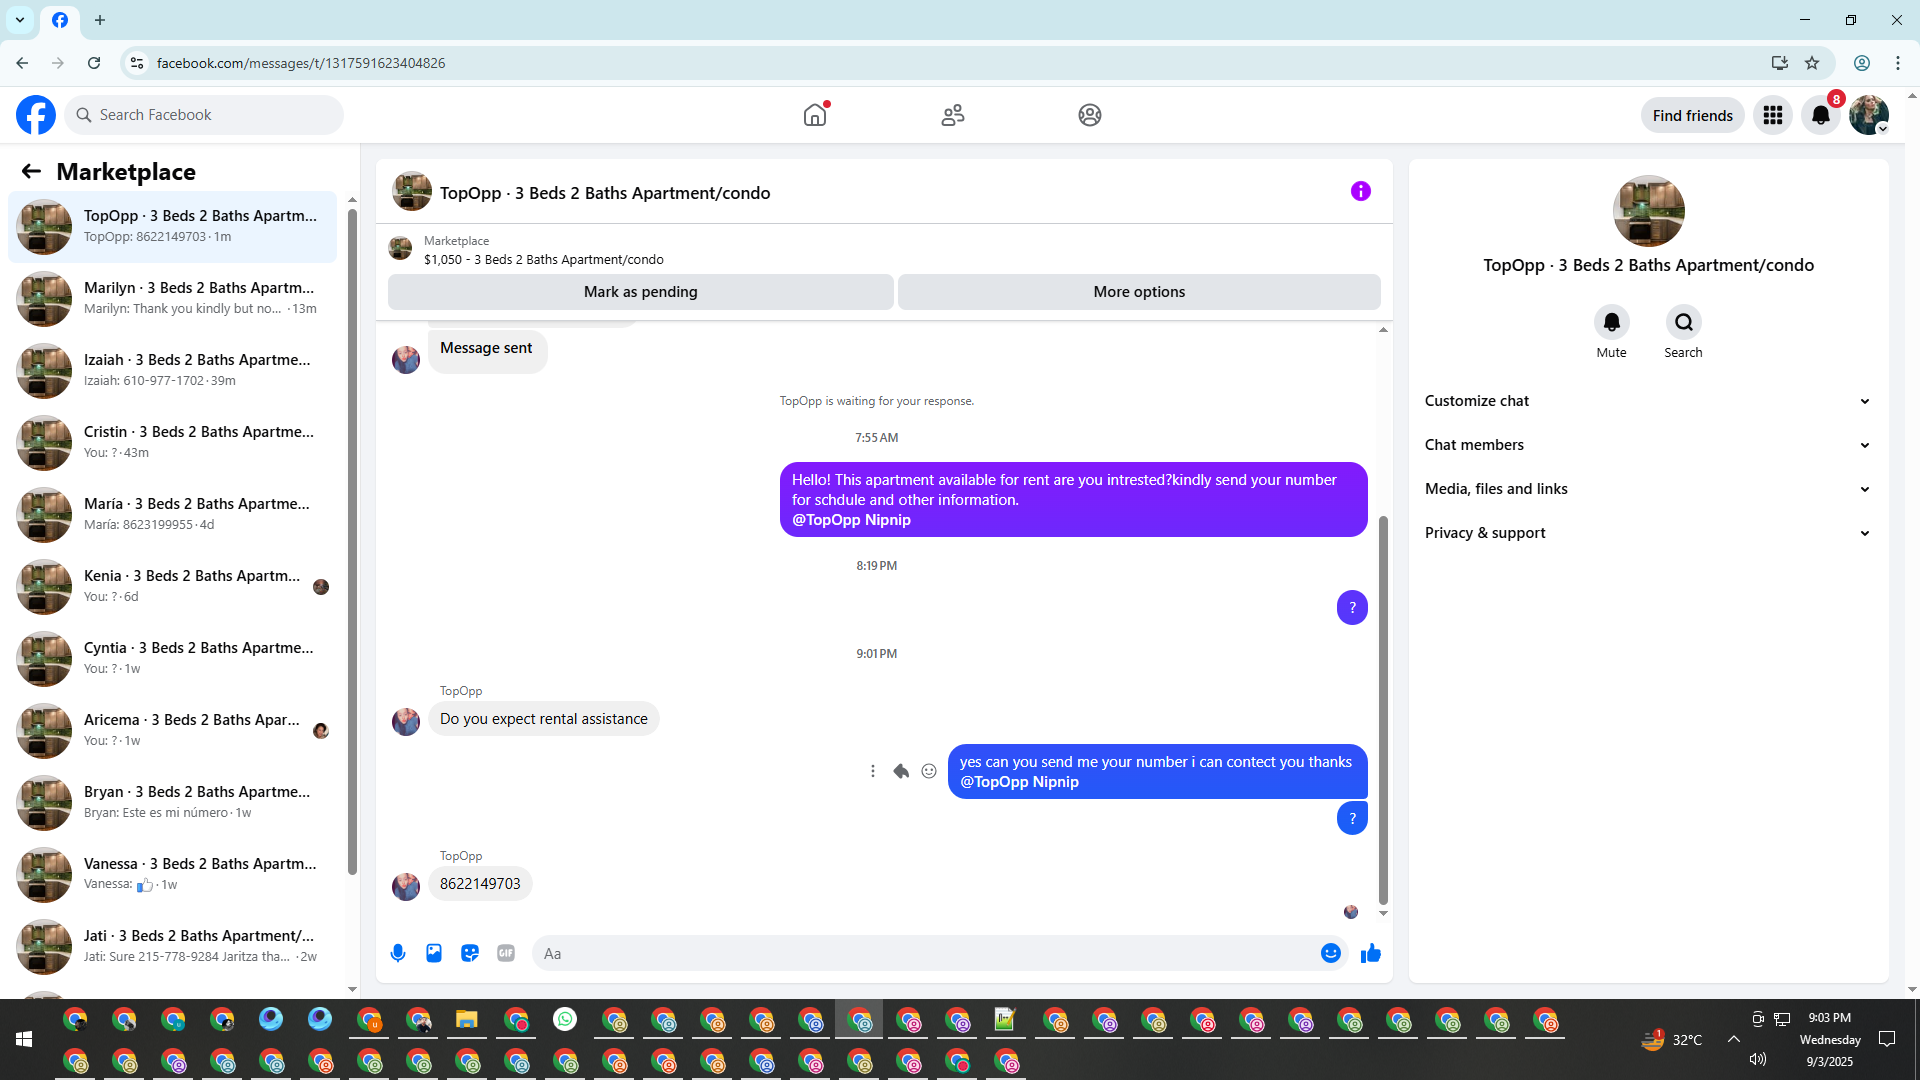Open the Marilyn conversation
The width and height of the screenshot is (1920, 1080).
pyautogui.click(x=173, y=298)
